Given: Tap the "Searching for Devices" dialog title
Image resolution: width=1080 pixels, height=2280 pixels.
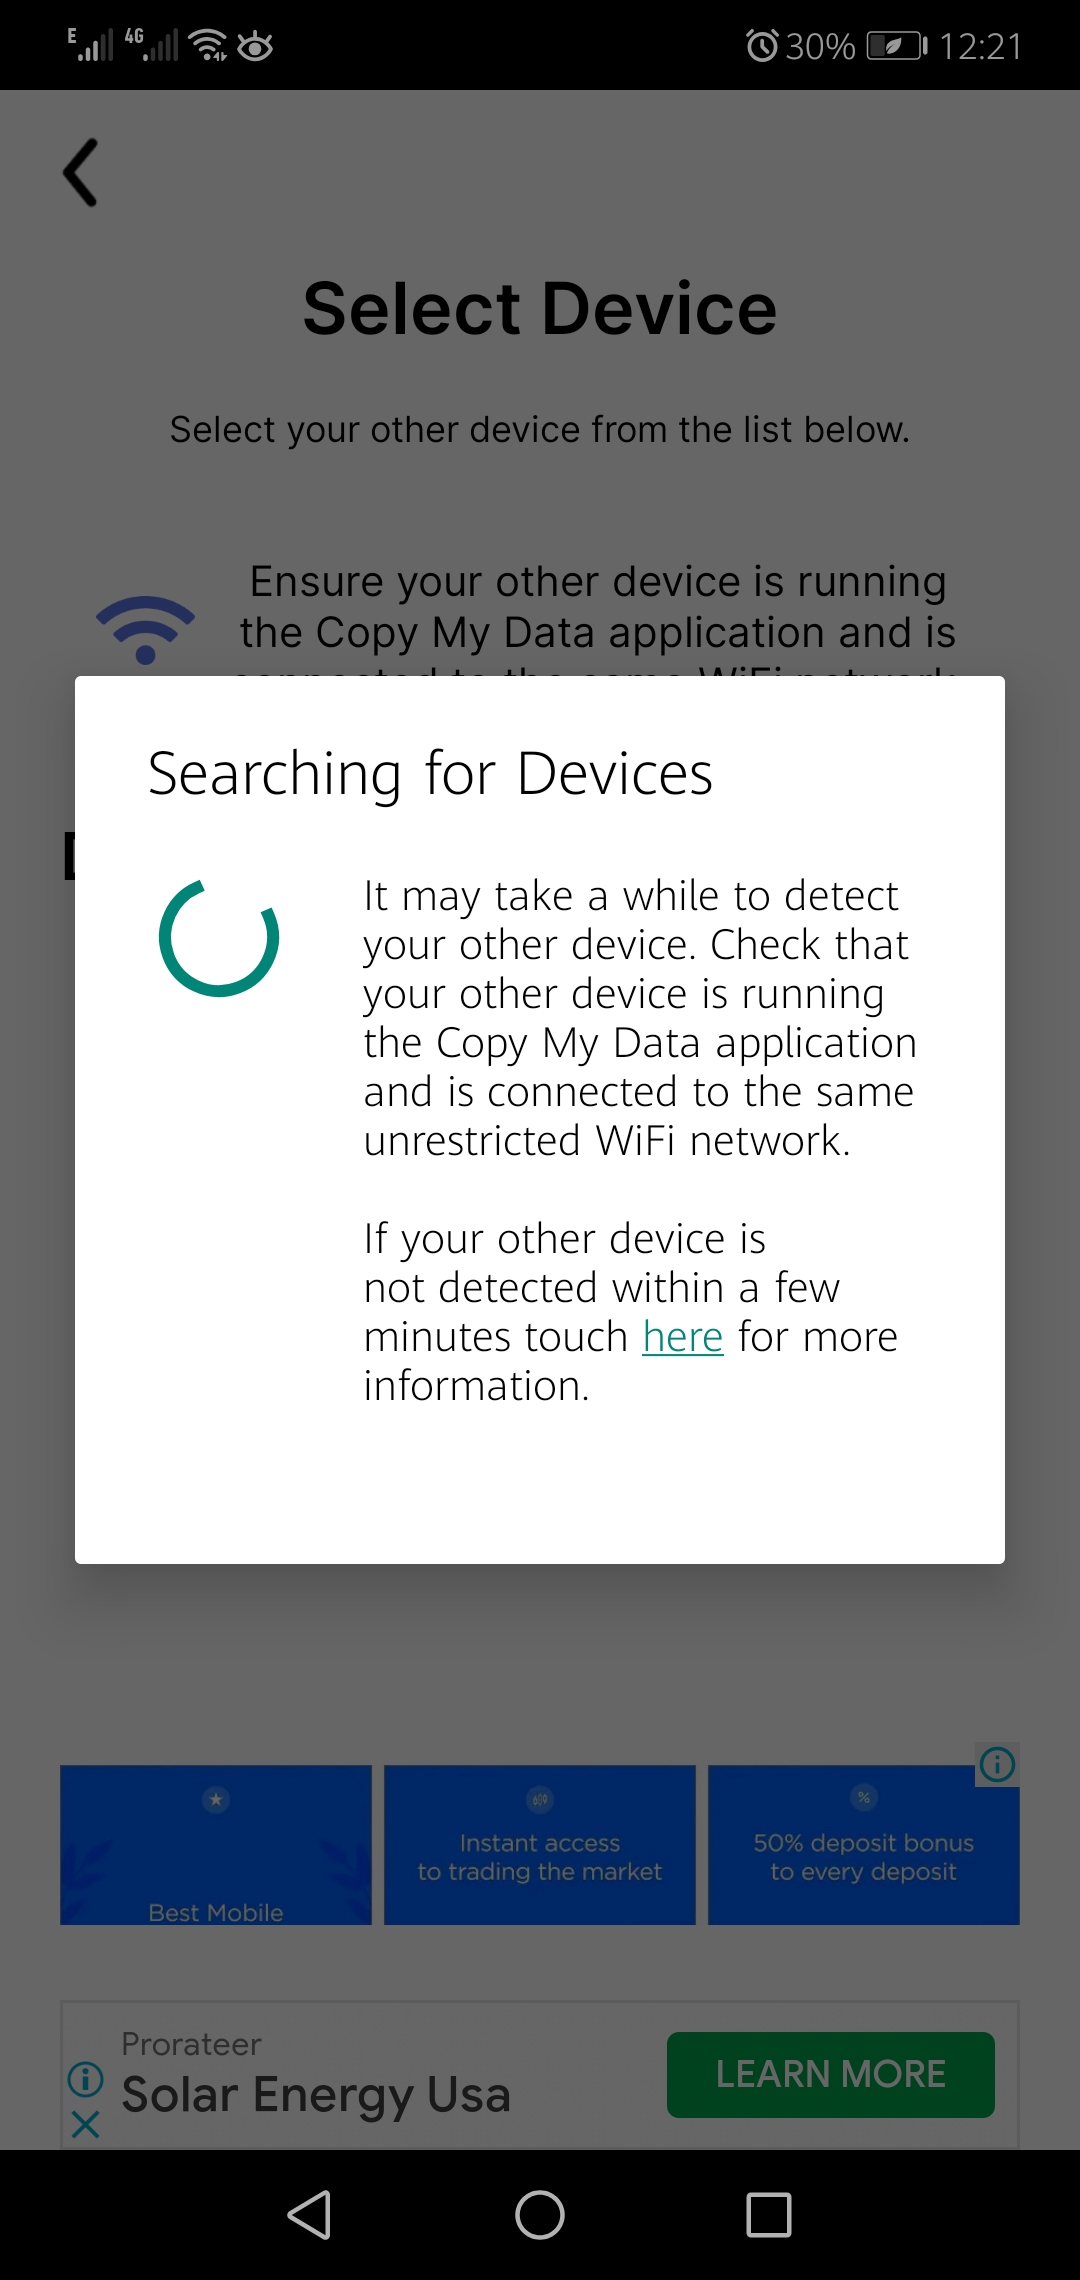Looking at the screenshot, I should point(430,774).
